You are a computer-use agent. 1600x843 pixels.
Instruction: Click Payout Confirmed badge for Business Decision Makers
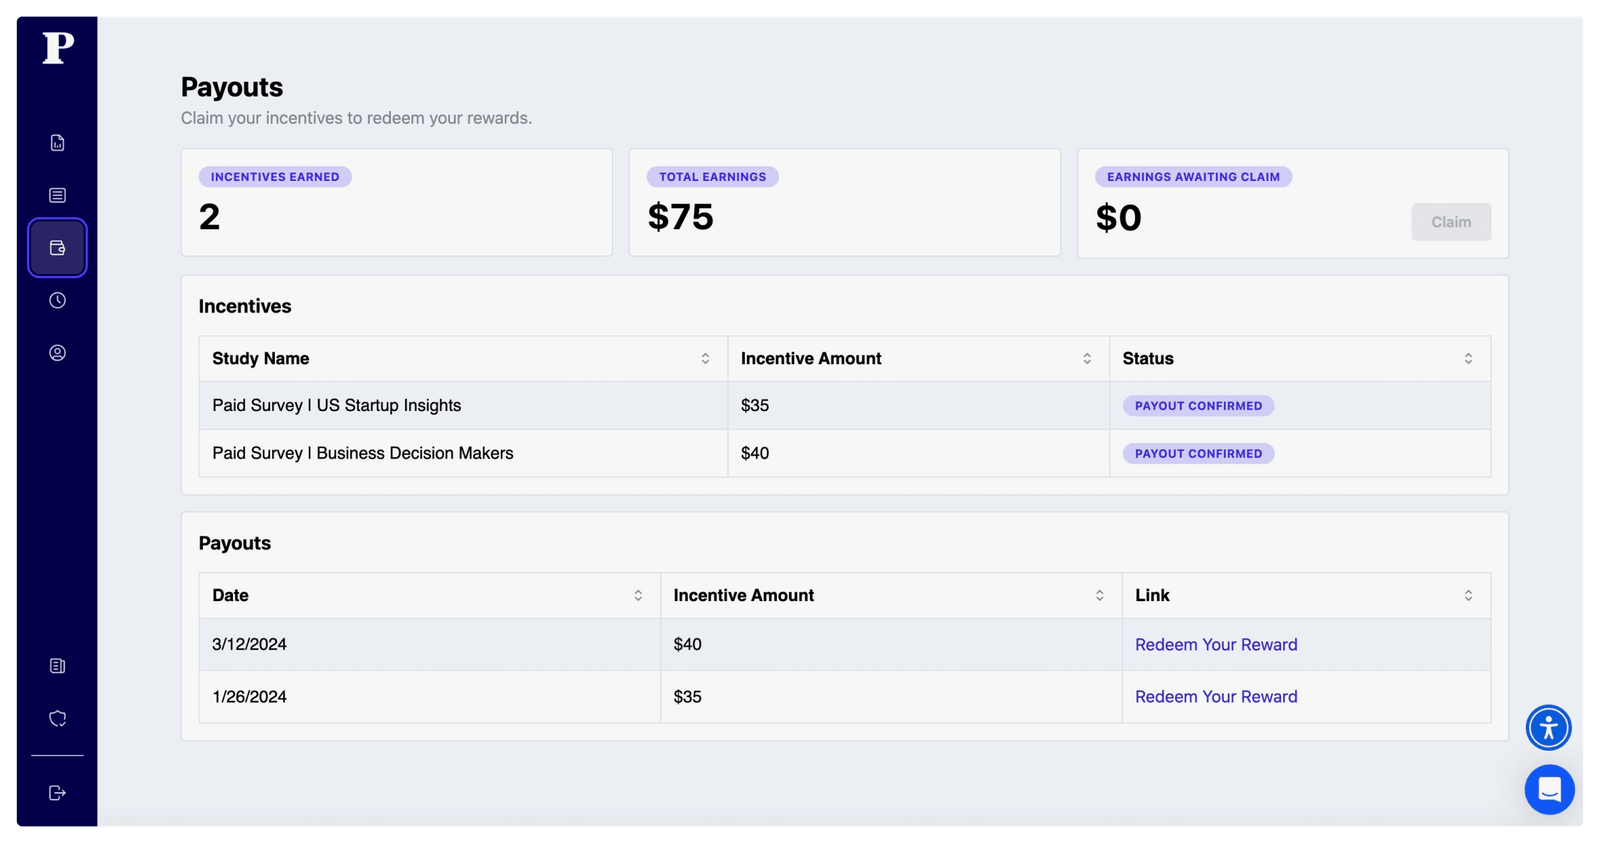coord(1198,454)
